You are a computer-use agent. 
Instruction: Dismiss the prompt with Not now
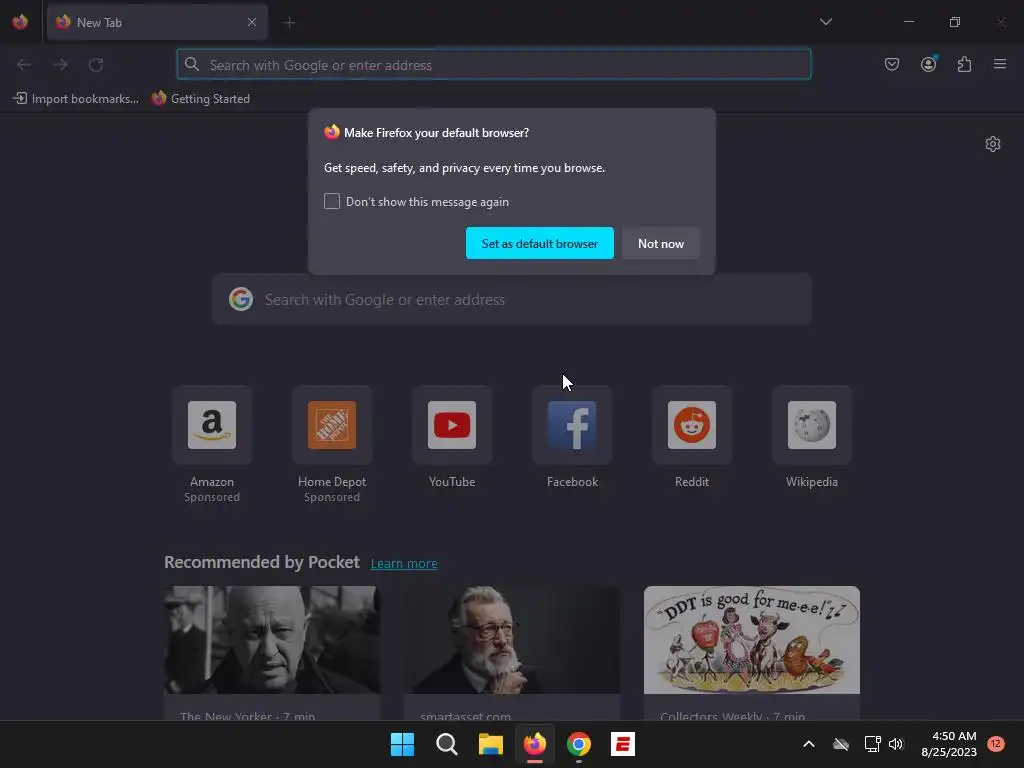(661, 243)
